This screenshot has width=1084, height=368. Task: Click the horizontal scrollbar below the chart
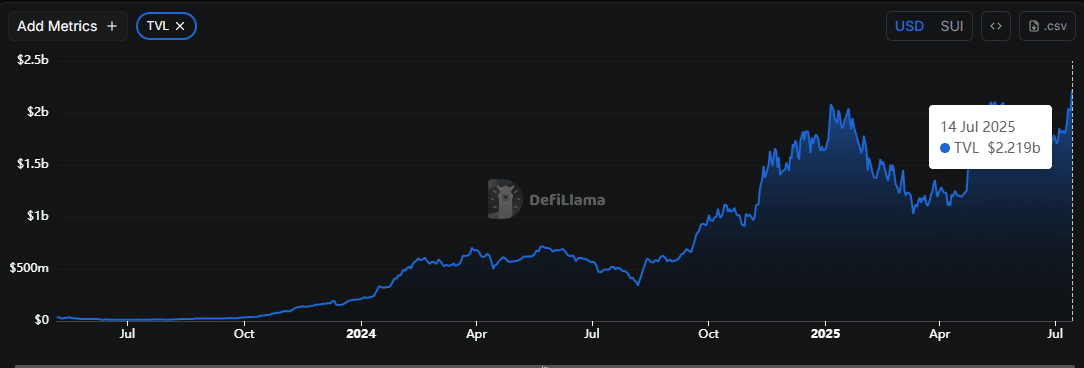coord(542,365)
